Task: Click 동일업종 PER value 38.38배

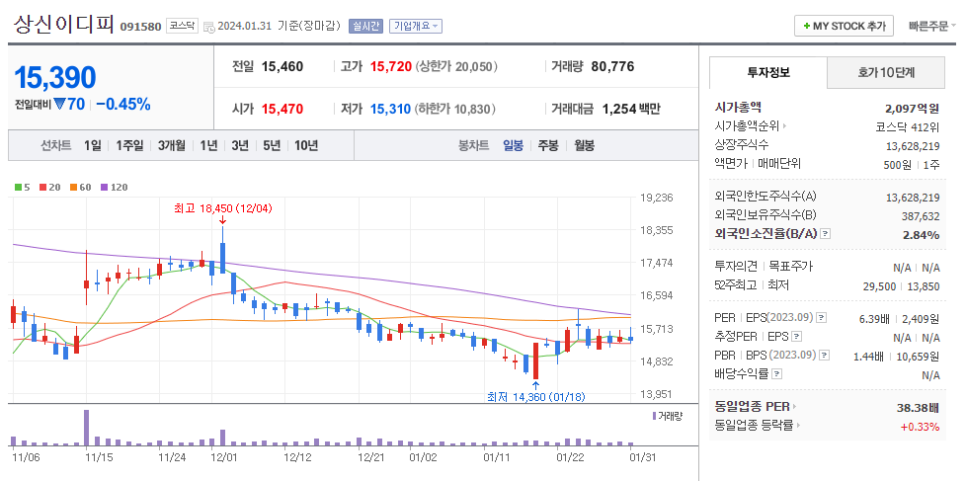Action: point(919,407)
